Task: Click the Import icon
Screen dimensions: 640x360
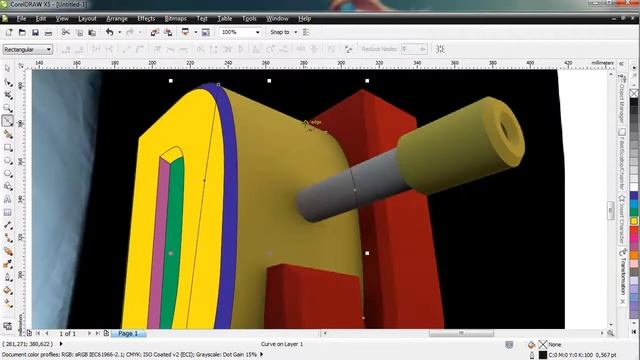Action: click(x=154, y=32)
